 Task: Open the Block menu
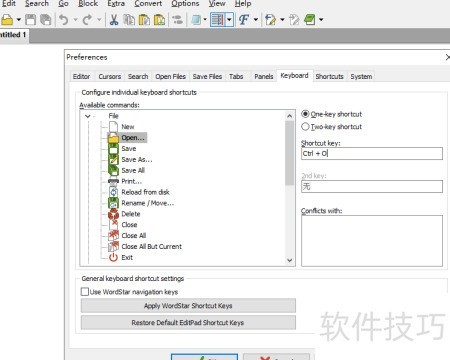tap(88, 4)
